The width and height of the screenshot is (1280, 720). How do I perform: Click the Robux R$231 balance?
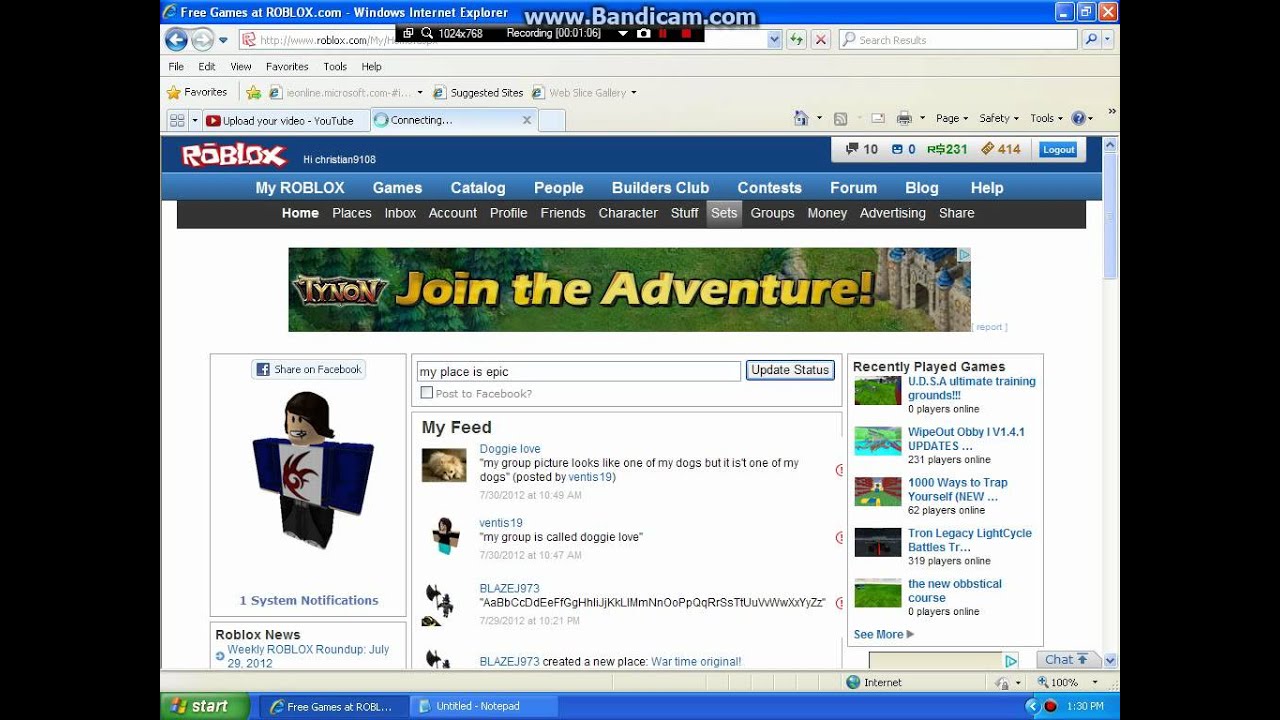[947, 149]
